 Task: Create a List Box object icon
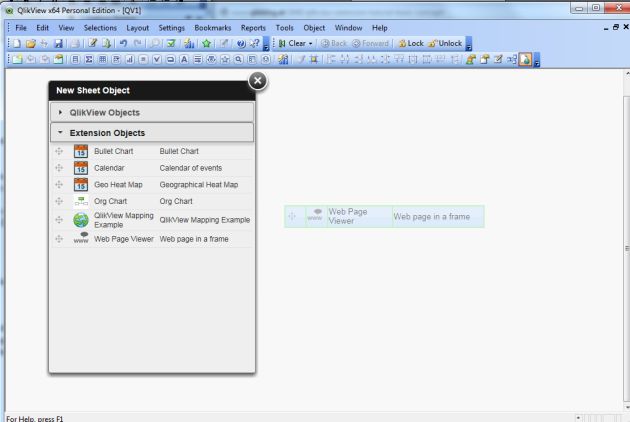75,59
